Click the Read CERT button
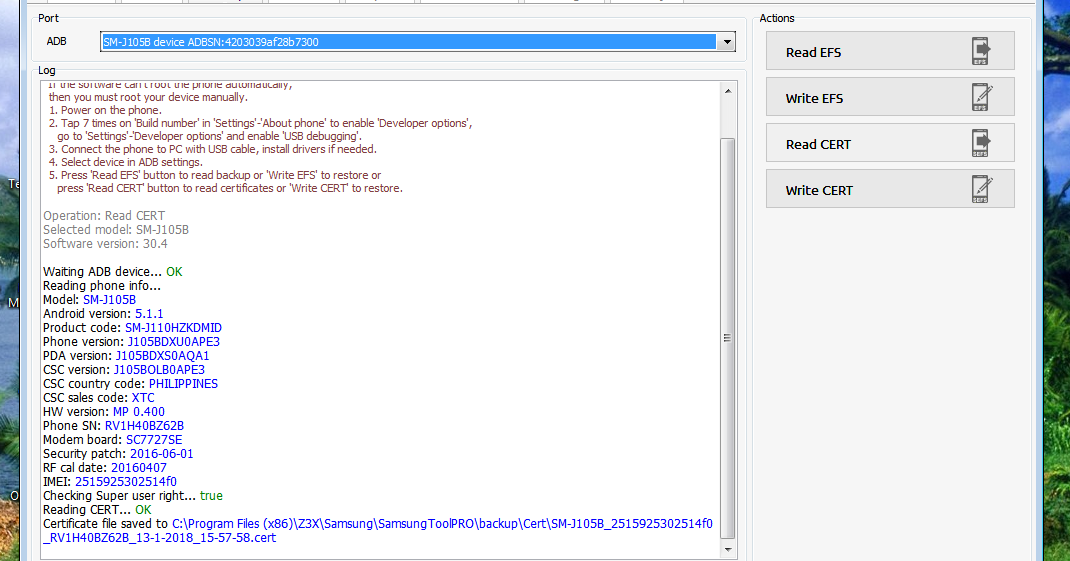 [890, 143]
